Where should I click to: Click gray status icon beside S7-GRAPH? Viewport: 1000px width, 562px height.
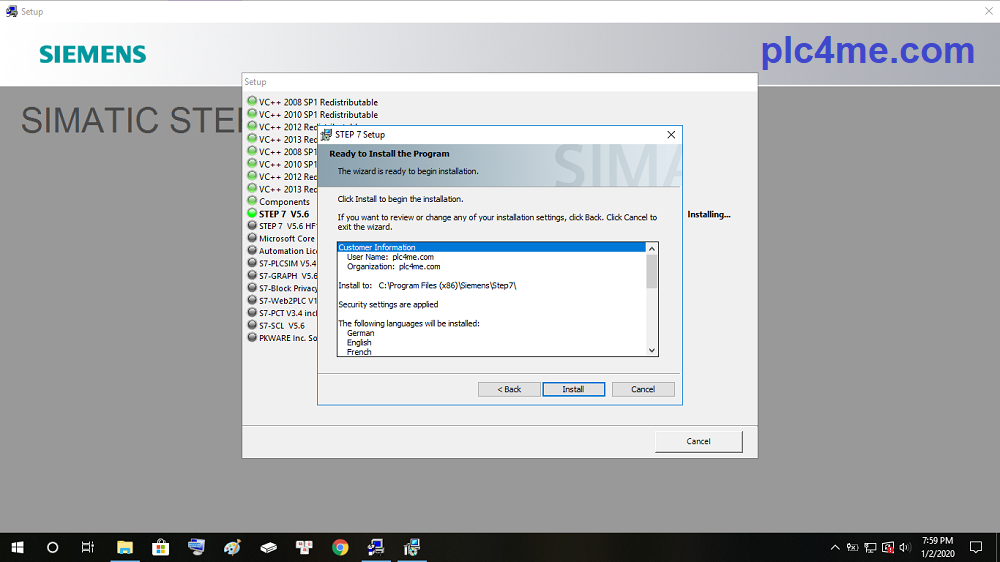[x=252, y=275]
